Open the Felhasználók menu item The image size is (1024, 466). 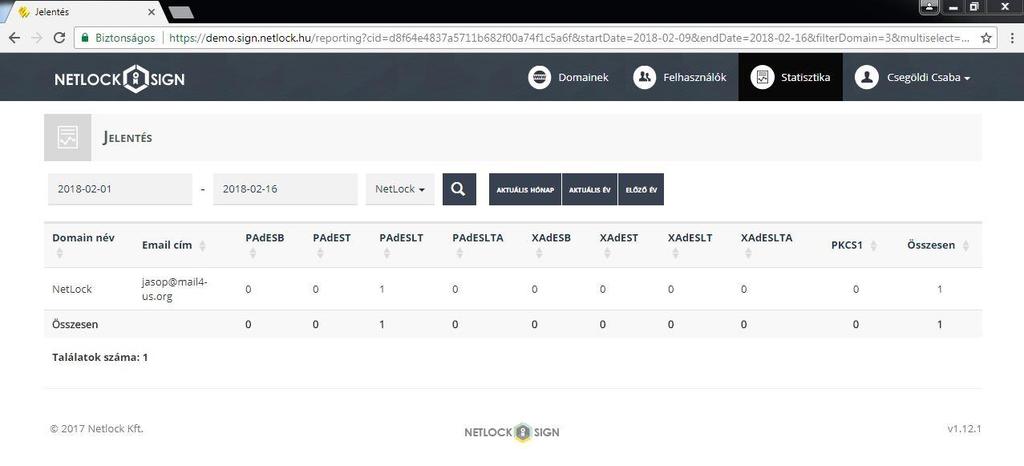679,77
